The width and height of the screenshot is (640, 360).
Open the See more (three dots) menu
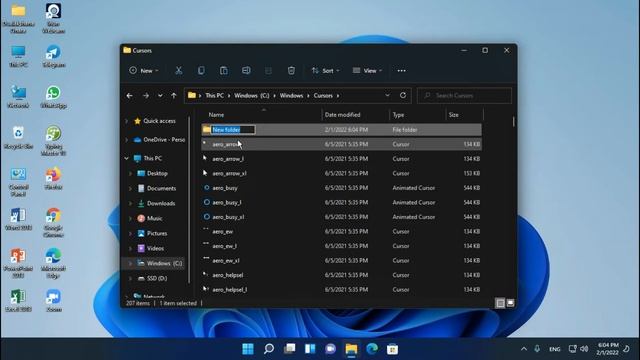click(402, 71)
